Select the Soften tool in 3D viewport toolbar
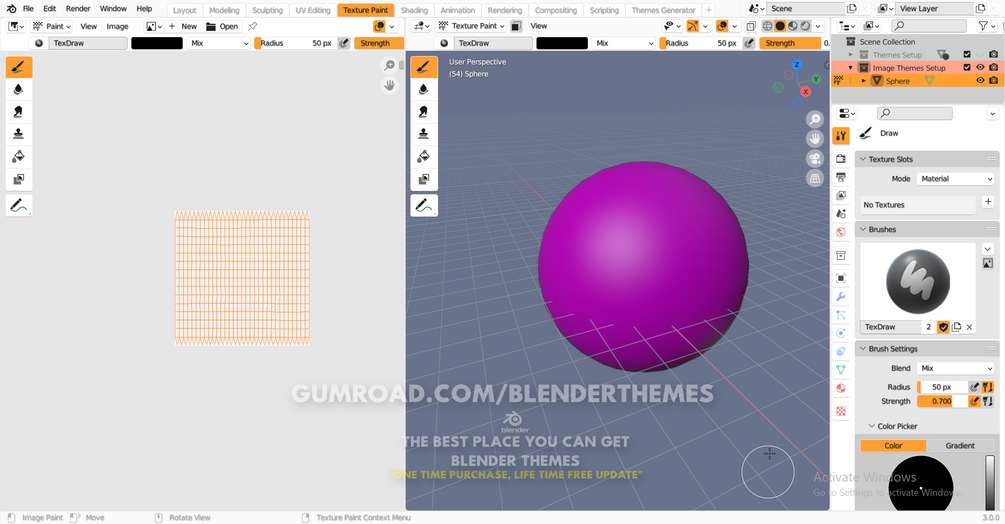 click(x=424, y=90)
